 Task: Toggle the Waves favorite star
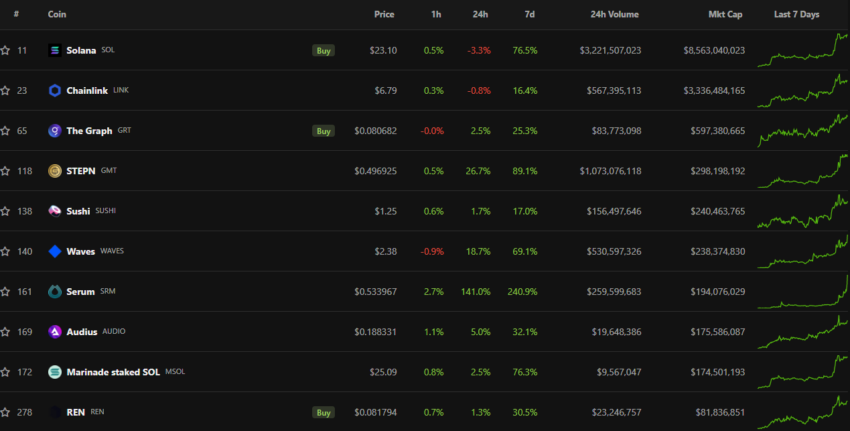(x=5, y=252)
